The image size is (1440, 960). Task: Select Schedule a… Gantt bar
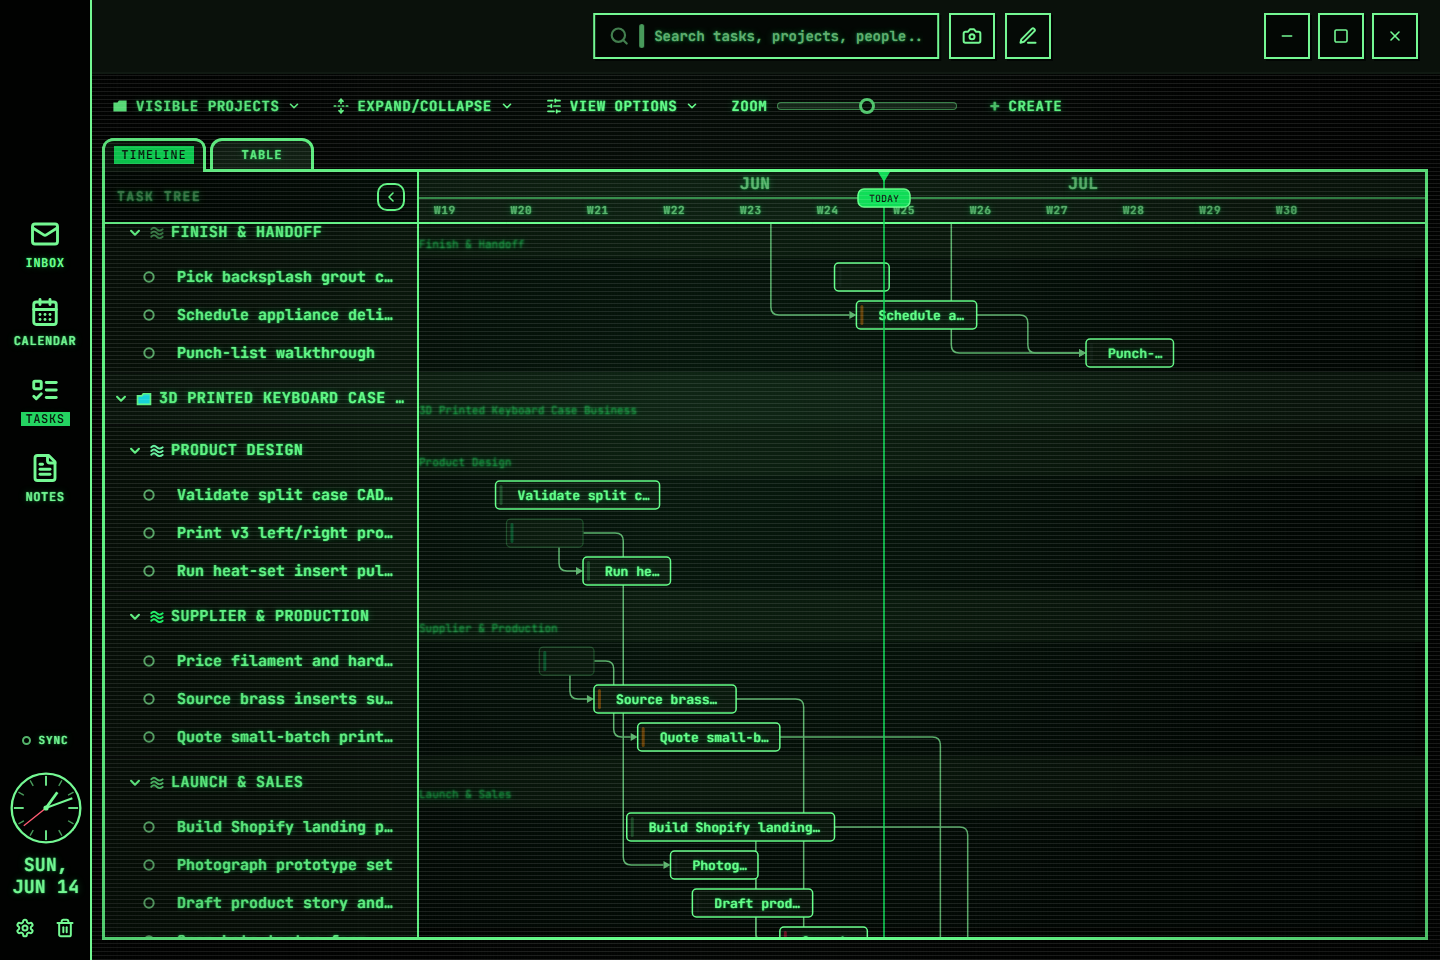917,315
